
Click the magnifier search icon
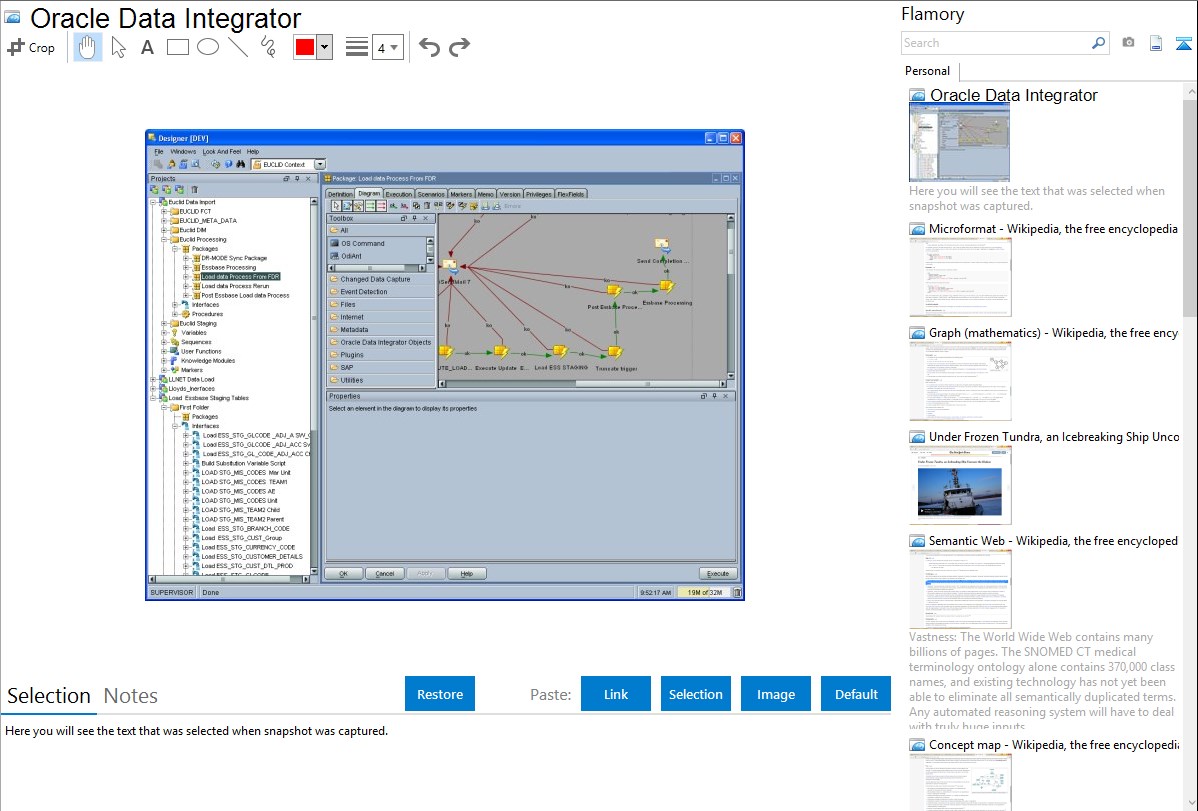point(1099,43)
